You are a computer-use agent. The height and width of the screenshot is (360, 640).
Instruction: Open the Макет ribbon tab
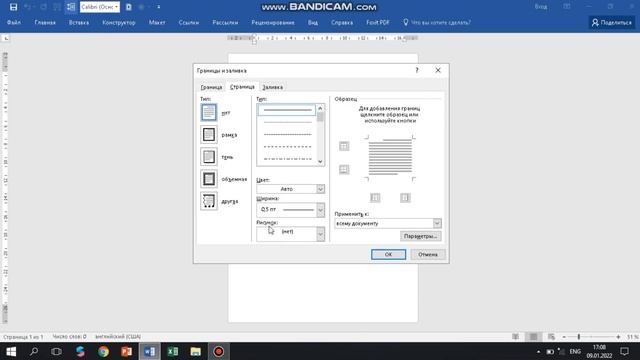pos(157,22)
